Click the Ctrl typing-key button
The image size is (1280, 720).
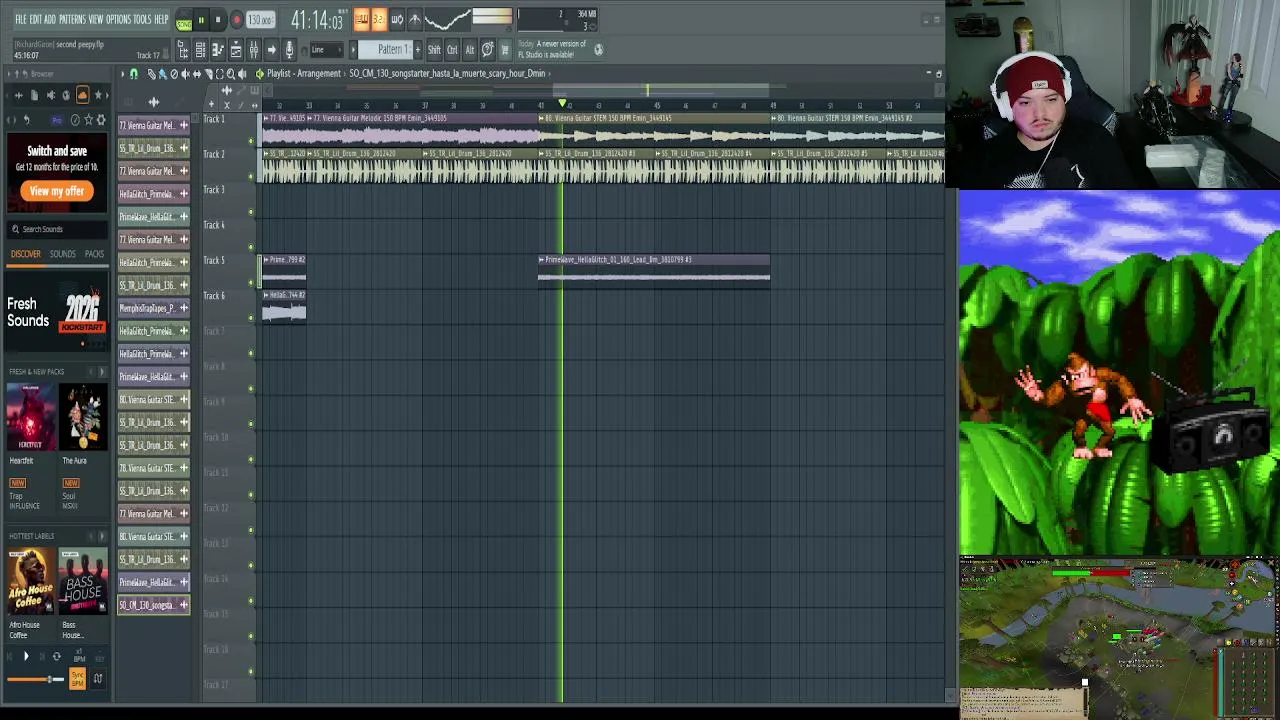452,49
